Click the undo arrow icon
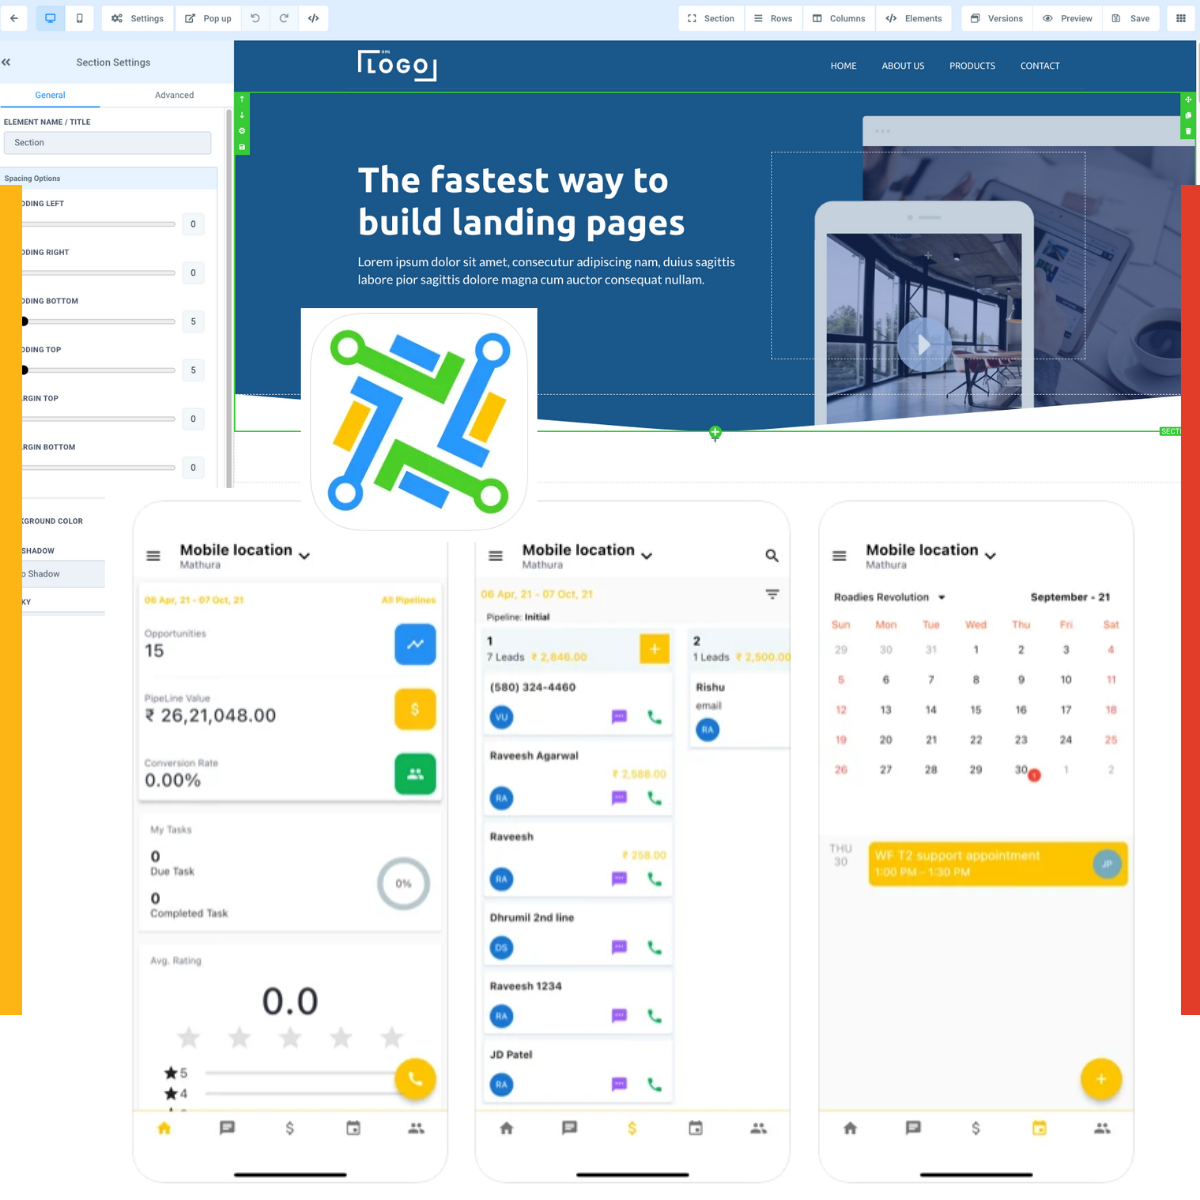The image size is (1200, 1200). coord(256,18)
